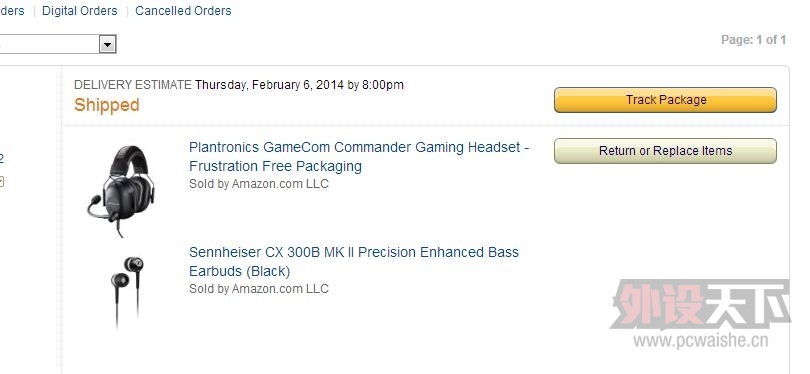Click Sold by Amazon.com LLC under the headset
This screenshot has height=374, width=810.
(x=259, y=184)
